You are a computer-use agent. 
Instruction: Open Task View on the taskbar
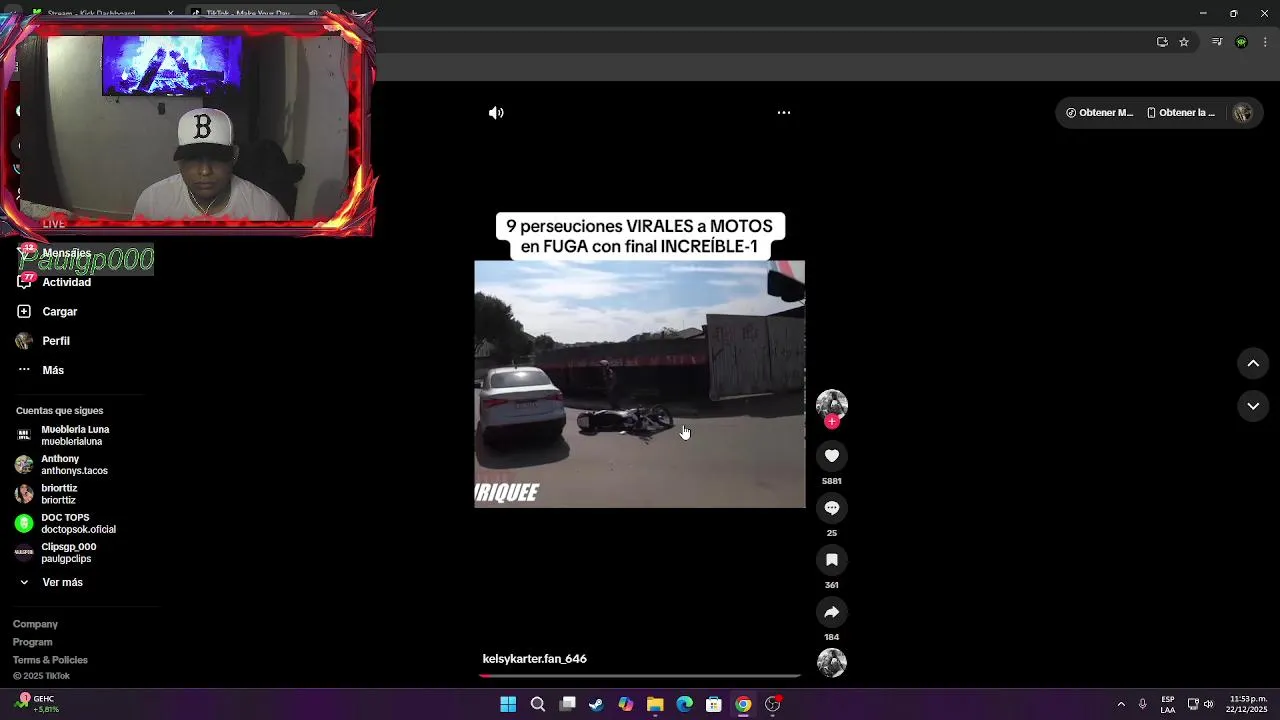[x=567, y=704]
